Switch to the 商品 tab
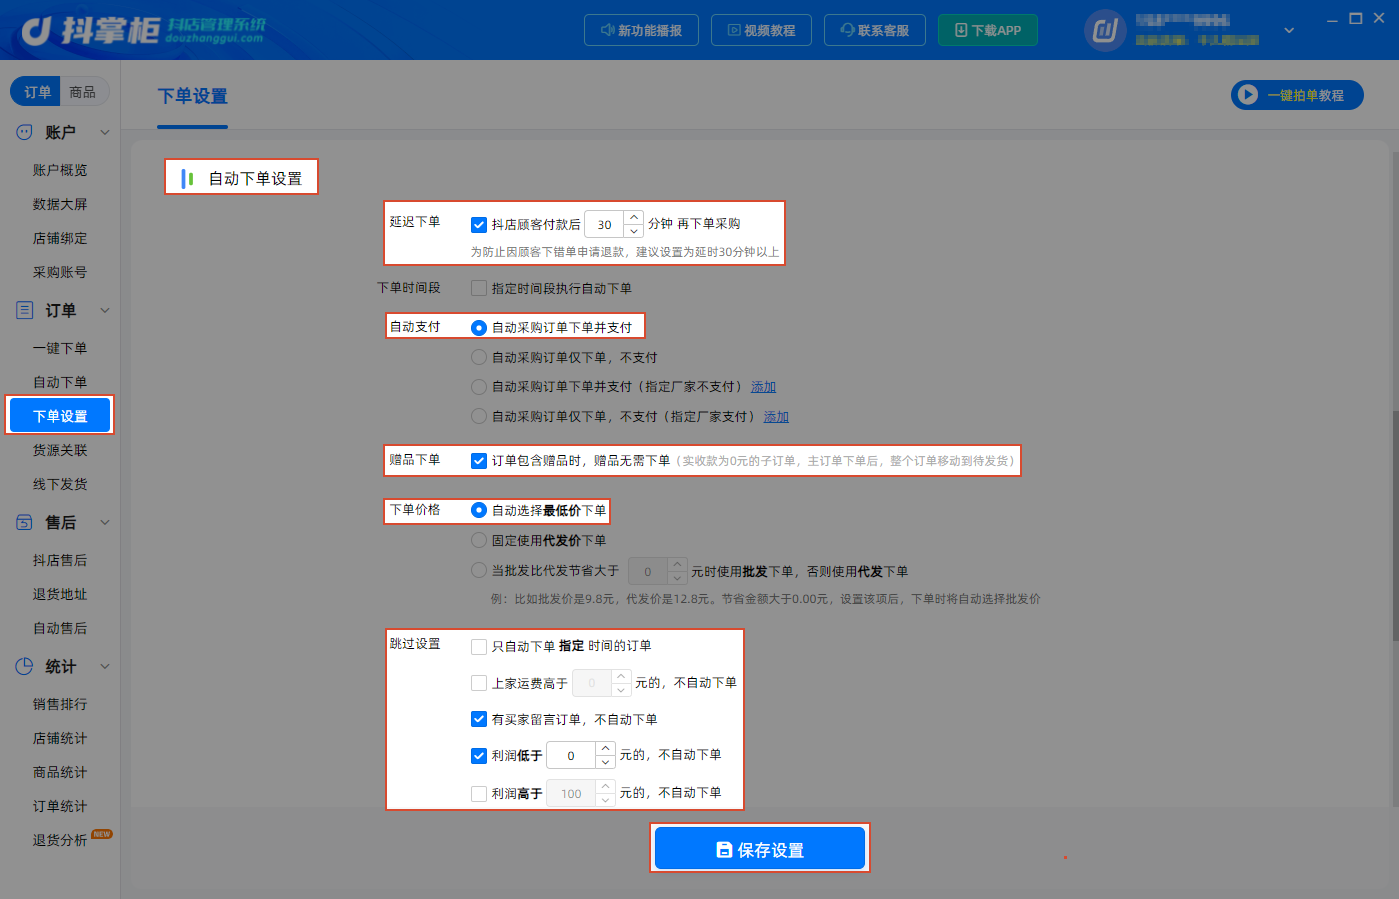The height and width of the screenshot is (899, 1399). (83, 92)
